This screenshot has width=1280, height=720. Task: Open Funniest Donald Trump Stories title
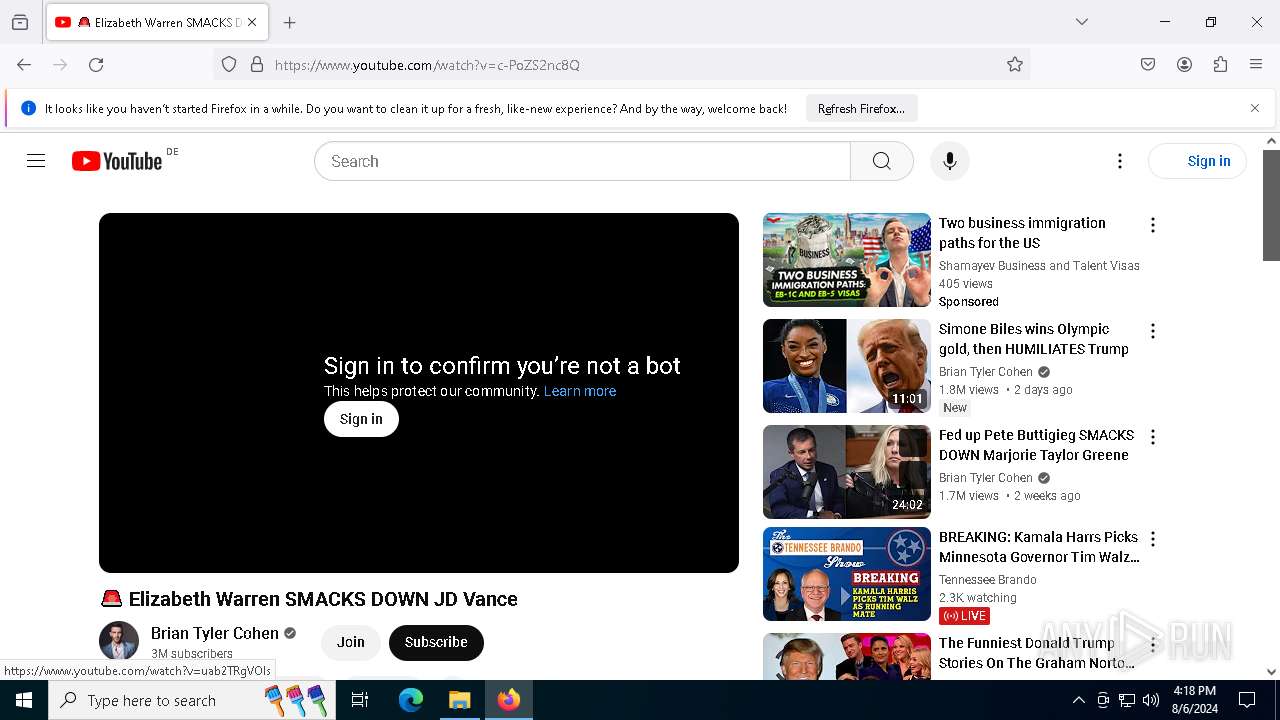(1037, 653)
